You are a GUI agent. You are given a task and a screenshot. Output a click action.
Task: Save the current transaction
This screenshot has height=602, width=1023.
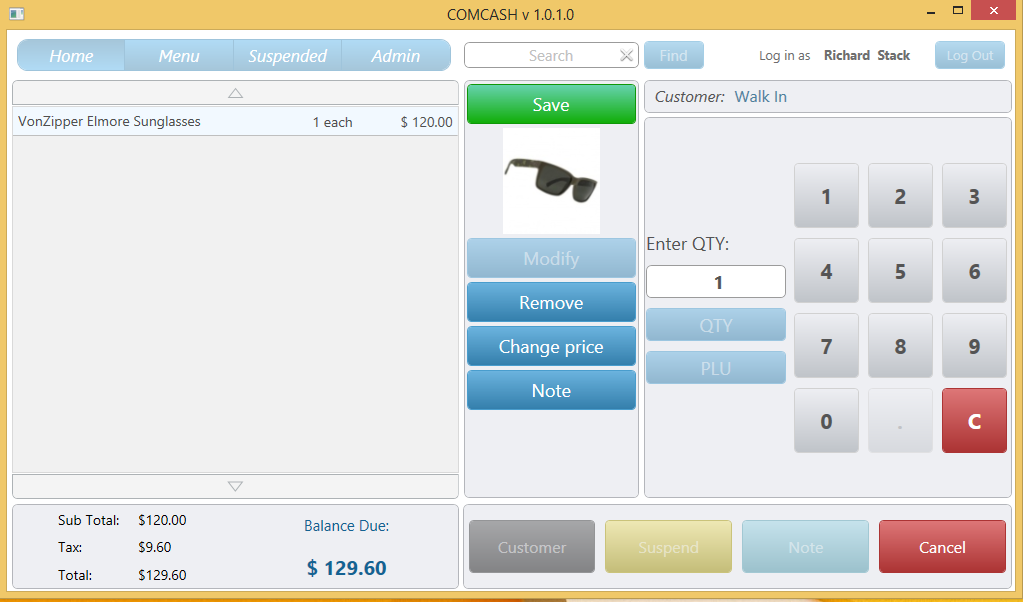[x=550, y=104]
